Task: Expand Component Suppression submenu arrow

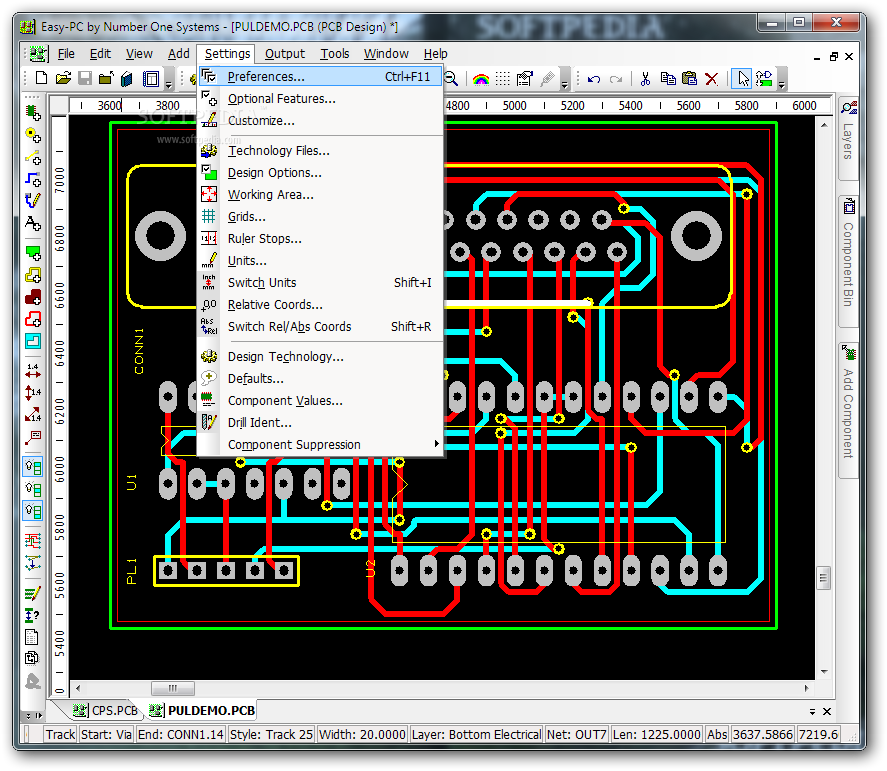Action: [x=436, y=444]
